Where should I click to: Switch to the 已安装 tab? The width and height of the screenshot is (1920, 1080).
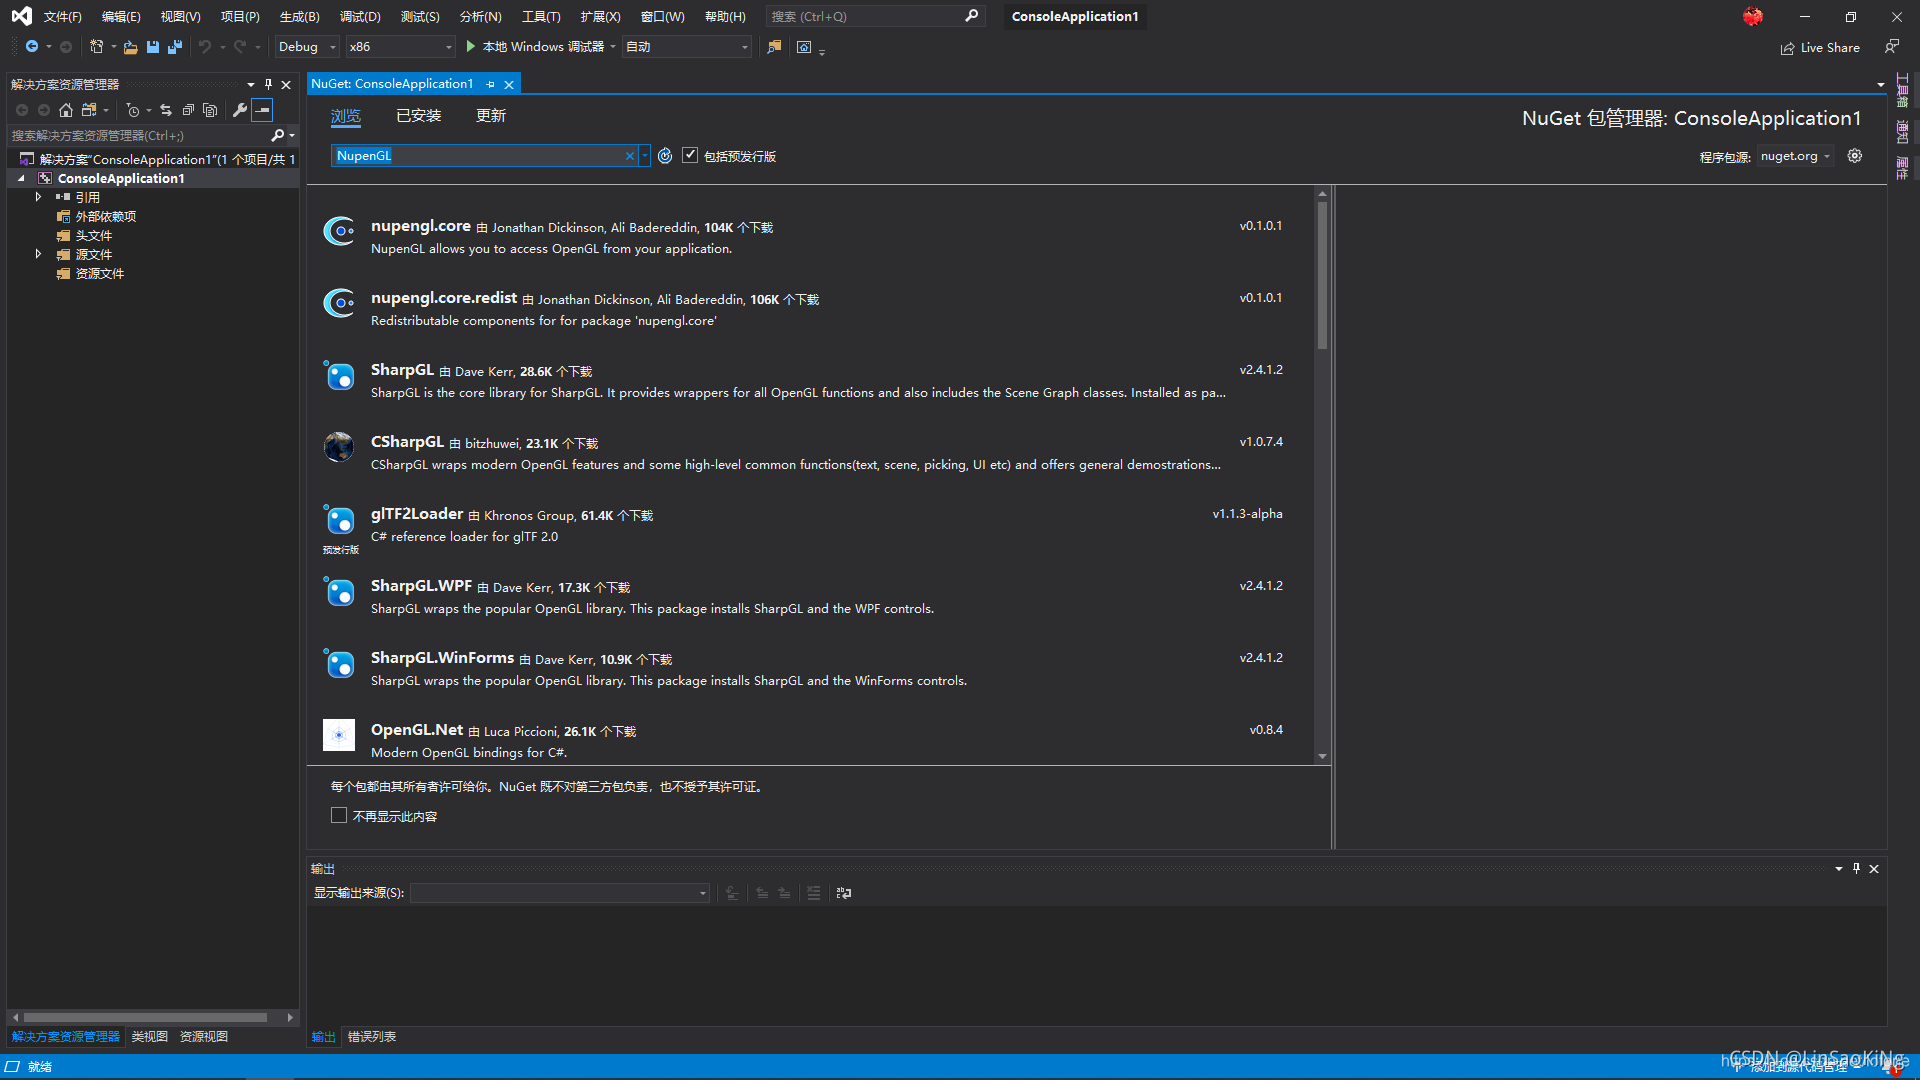pyautogui.click(x=419, y=116)
